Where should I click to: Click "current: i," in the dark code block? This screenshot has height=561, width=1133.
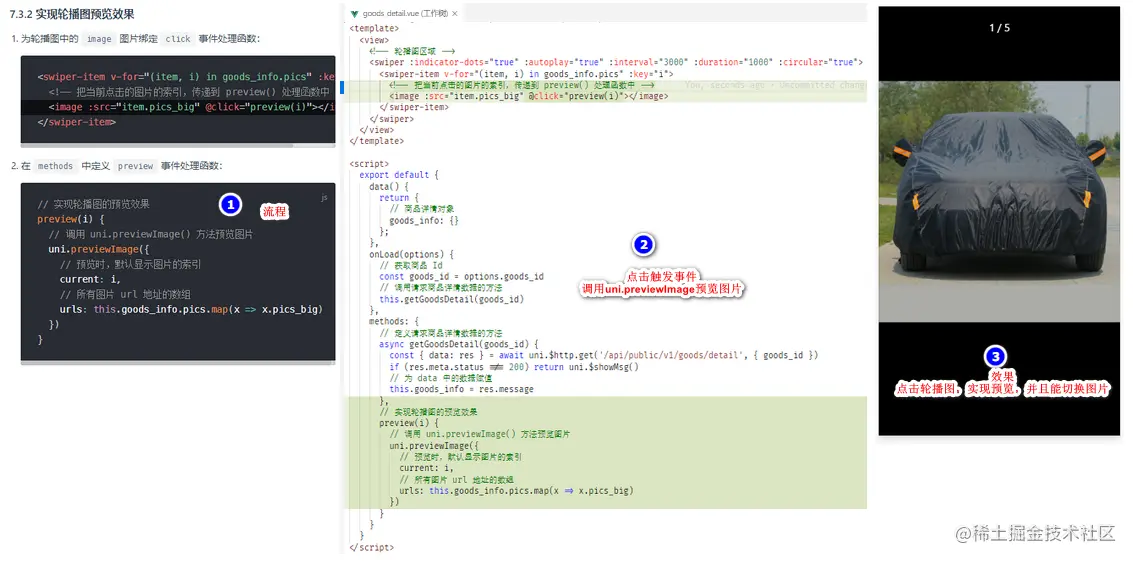coord(90,279)
